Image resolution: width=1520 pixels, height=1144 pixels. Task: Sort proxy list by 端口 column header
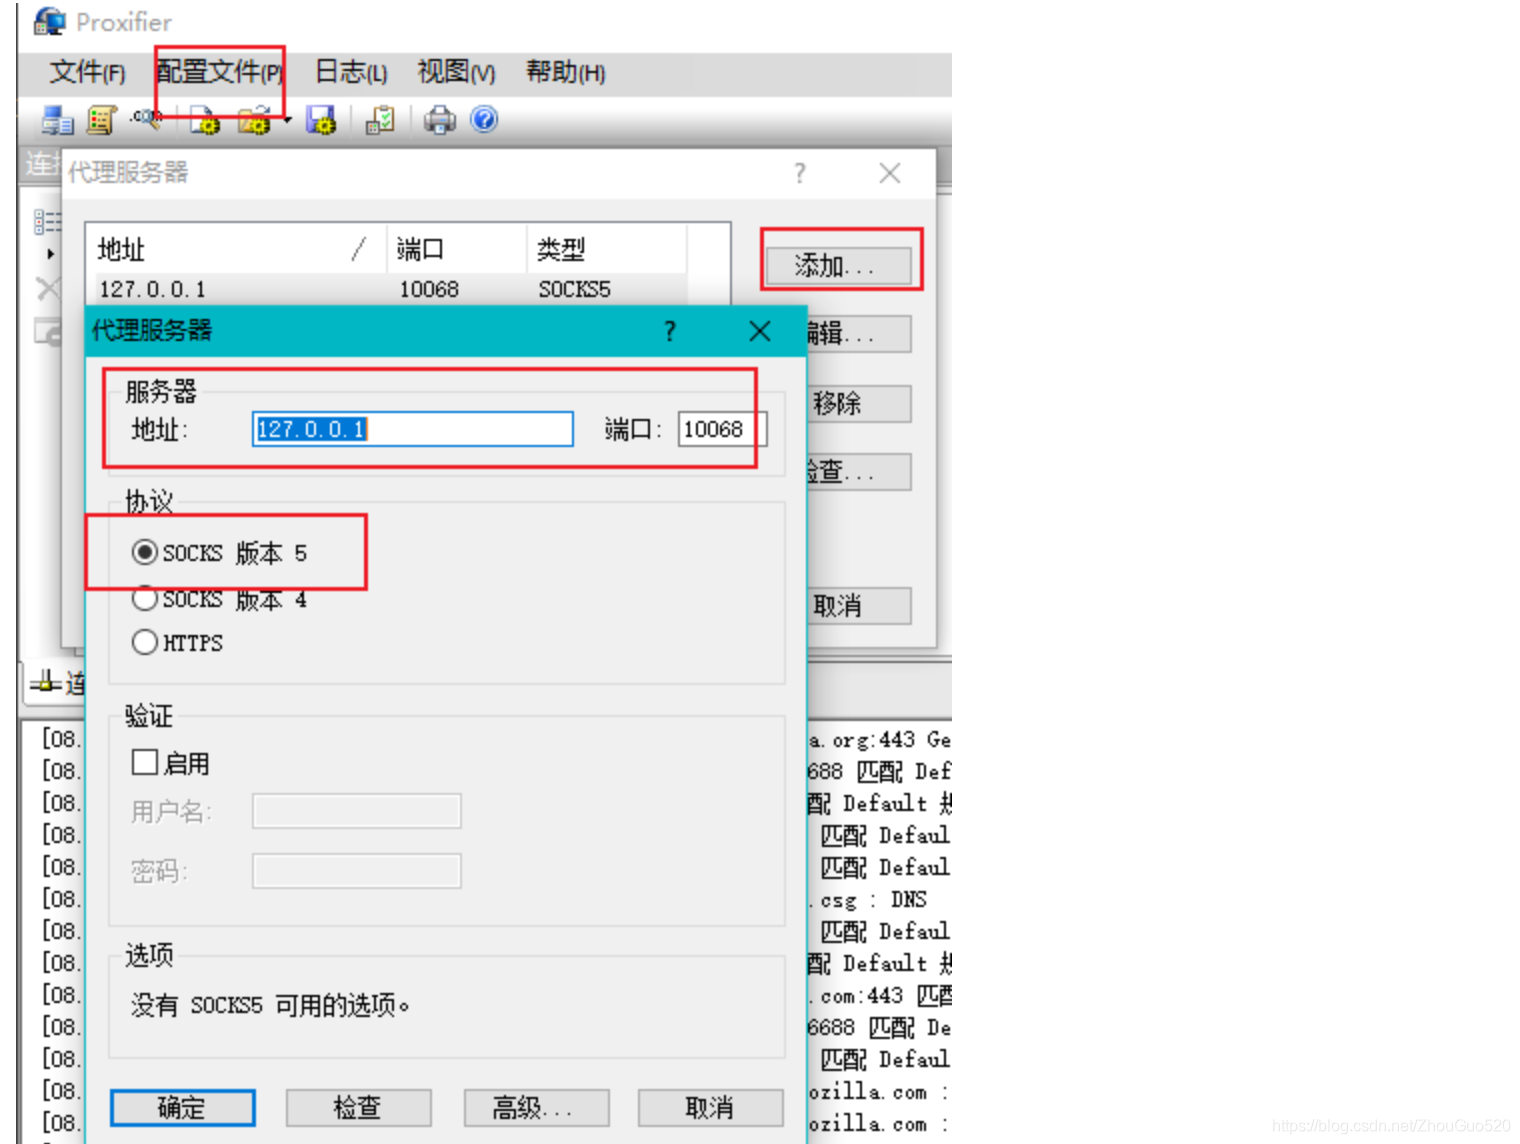coord(456,249)
